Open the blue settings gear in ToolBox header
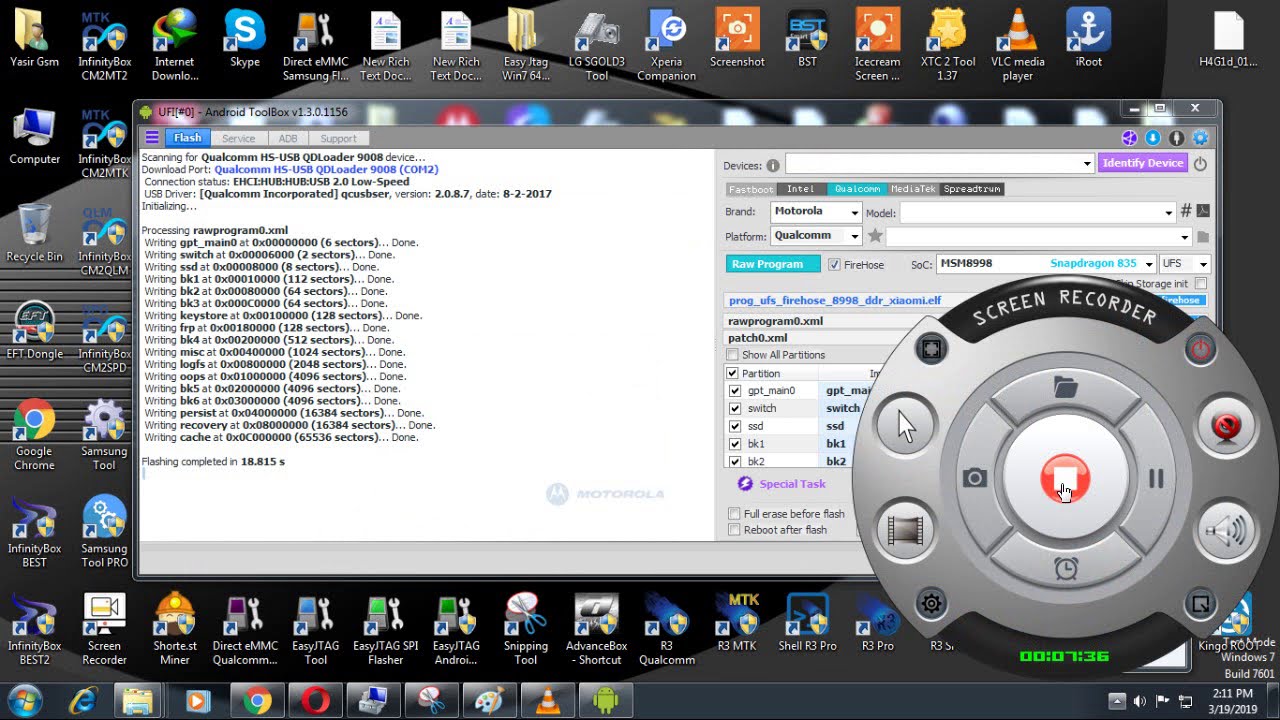 click(x=1201, y=138)
